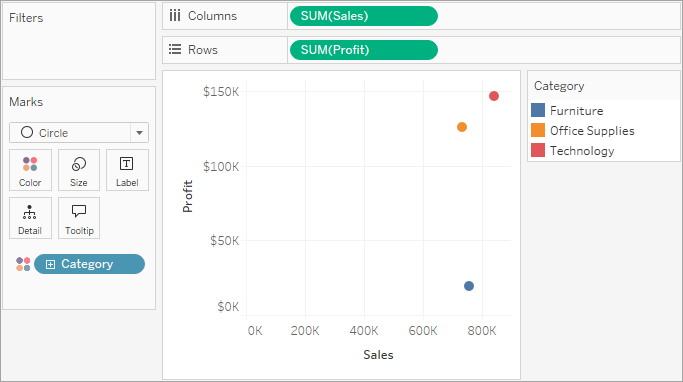Click the Office Supplies orange swatch
Image resolution: width=683 pixels, height=382 pixels.
point(538,130)
